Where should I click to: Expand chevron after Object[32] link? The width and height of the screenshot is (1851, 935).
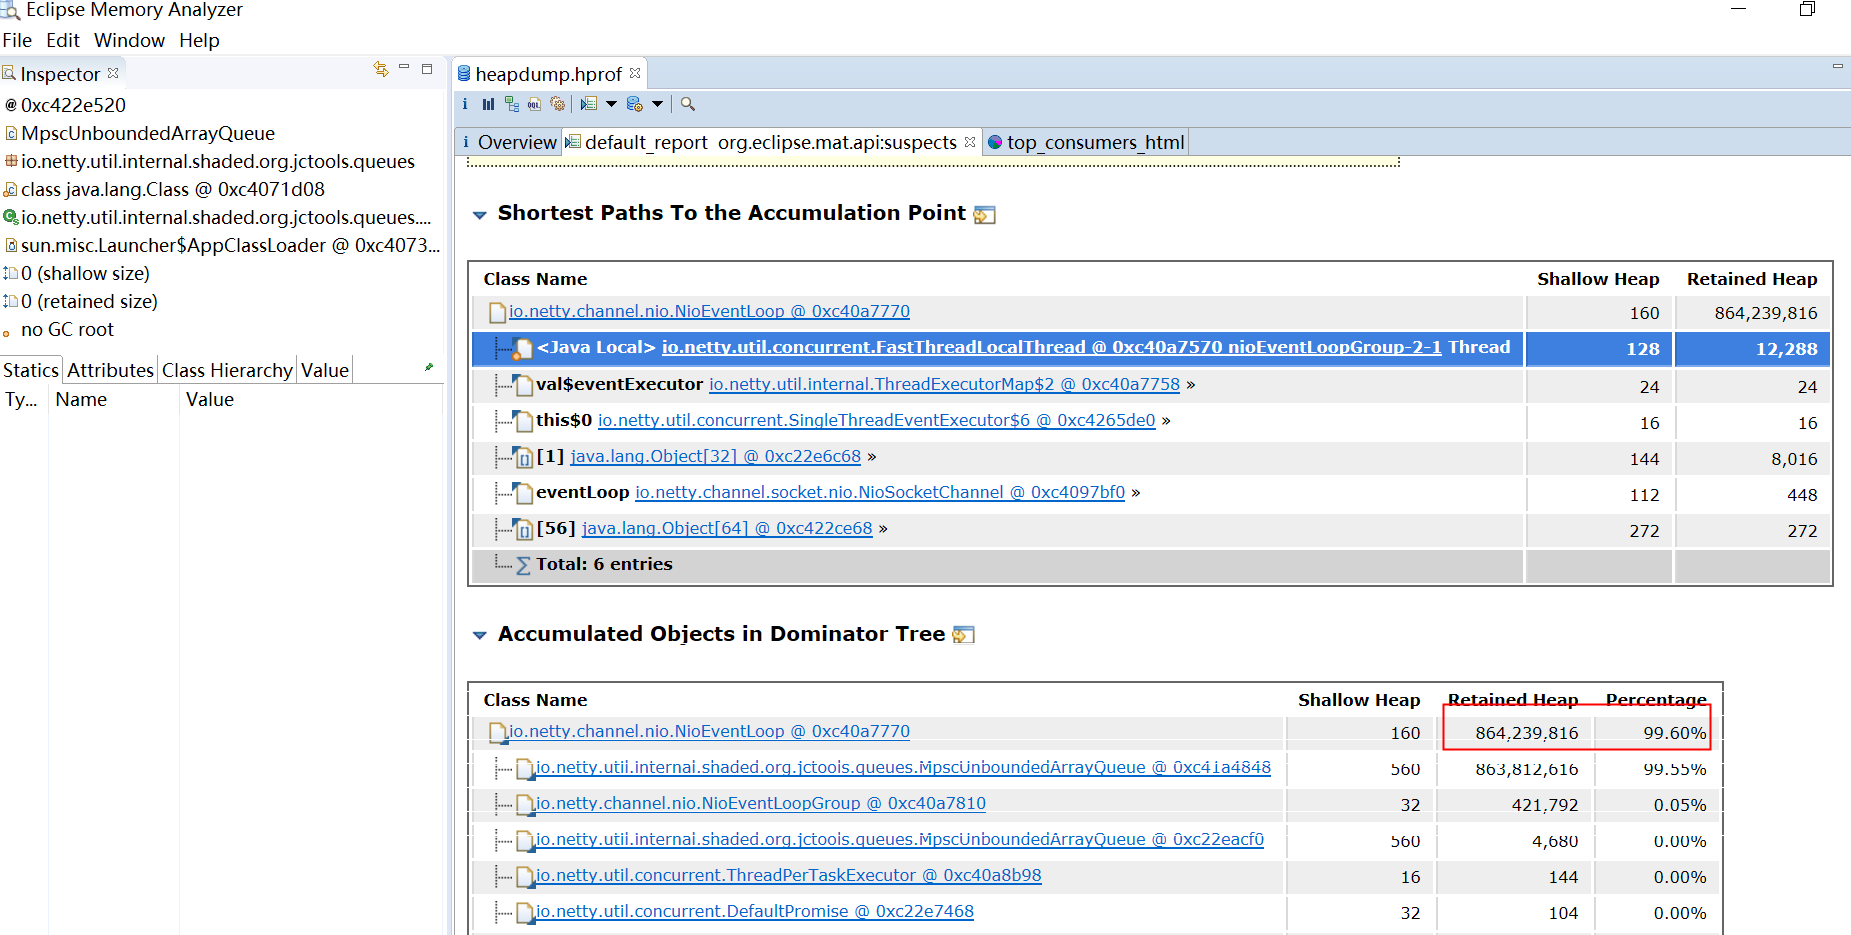[x=872, y=457]
